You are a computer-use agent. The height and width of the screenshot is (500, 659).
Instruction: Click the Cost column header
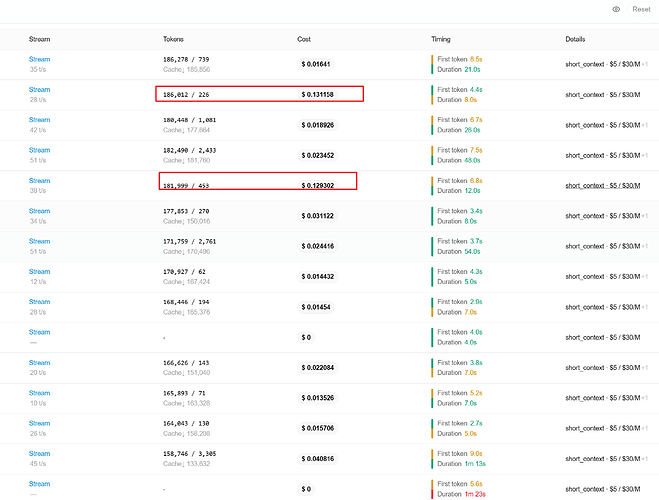click(304, 39)
